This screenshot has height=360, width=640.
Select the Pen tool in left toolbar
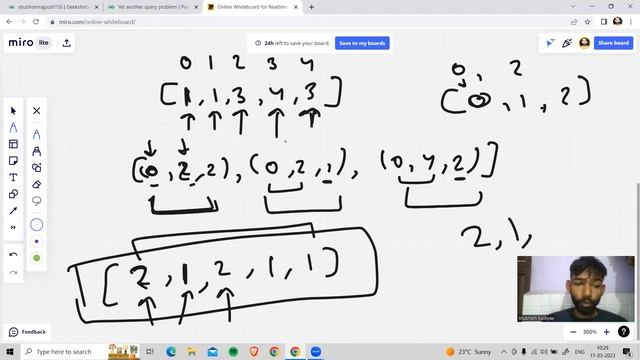coord(13,127)
